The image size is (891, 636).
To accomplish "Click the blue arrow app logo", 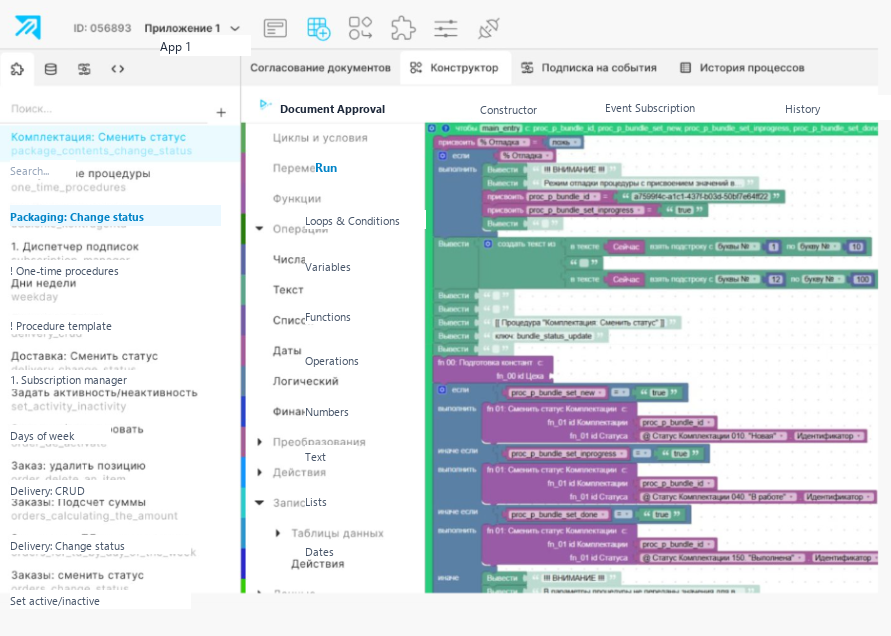I will (x=28, y=27).
